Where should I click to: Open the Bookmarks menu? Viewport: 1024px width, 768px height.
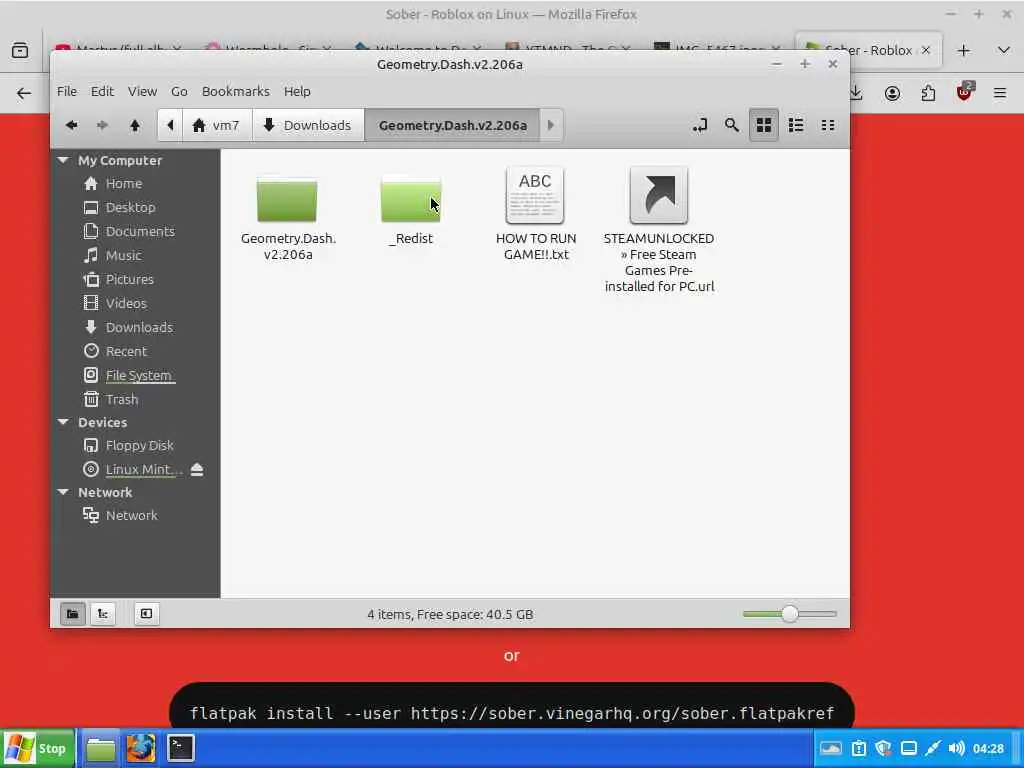click(236, 91)
